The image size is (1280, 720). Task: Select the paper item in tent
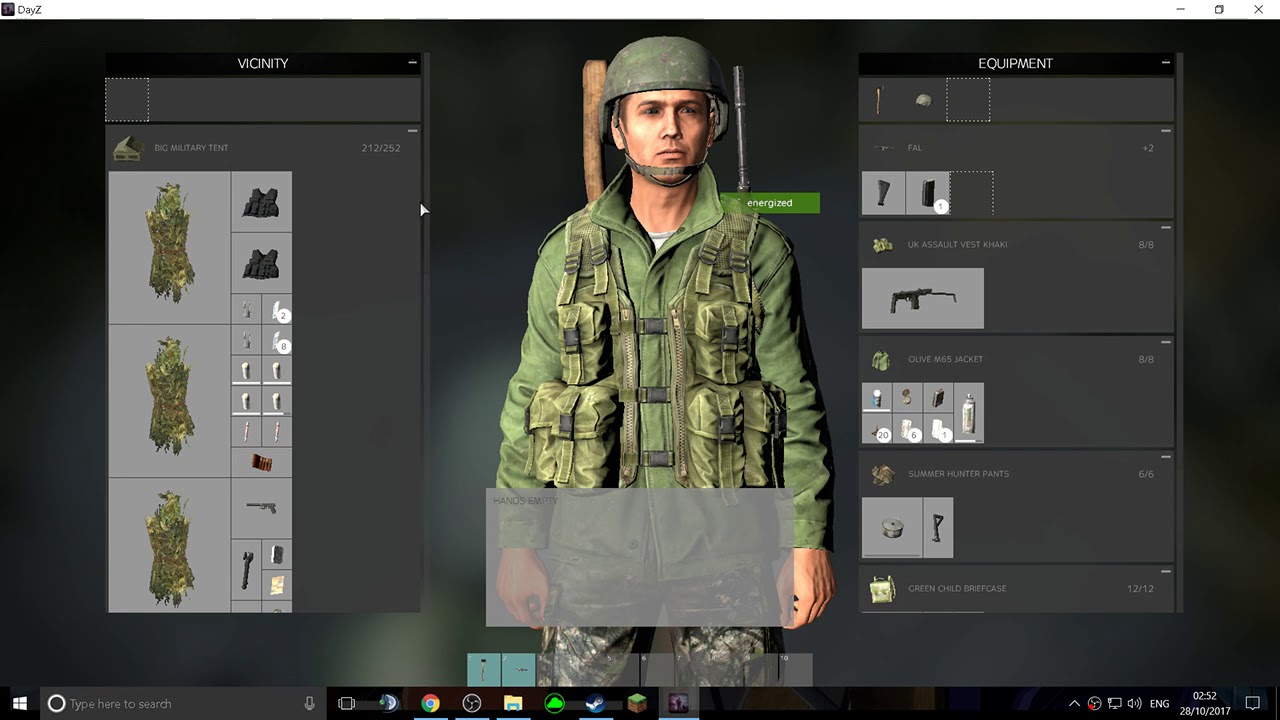click(x=277, y=585)
